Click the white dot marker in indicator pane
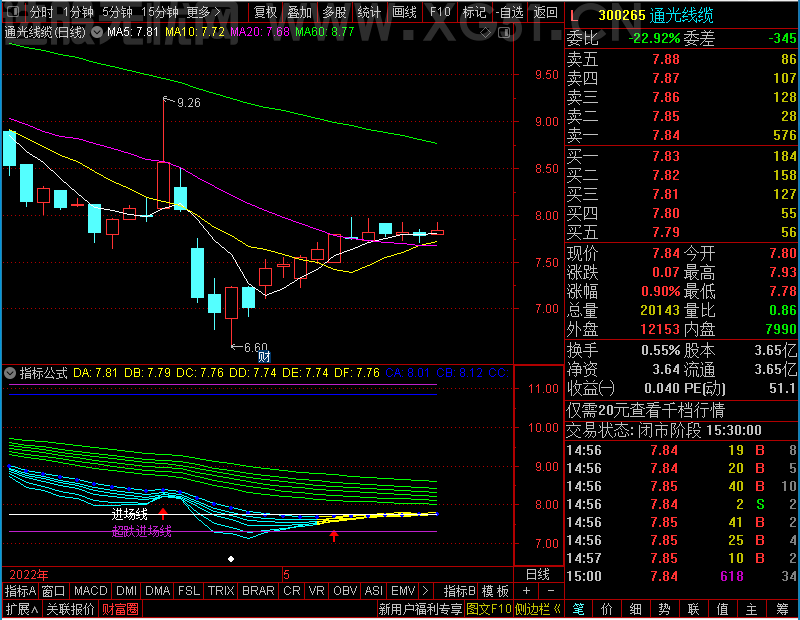 (231, 559)
